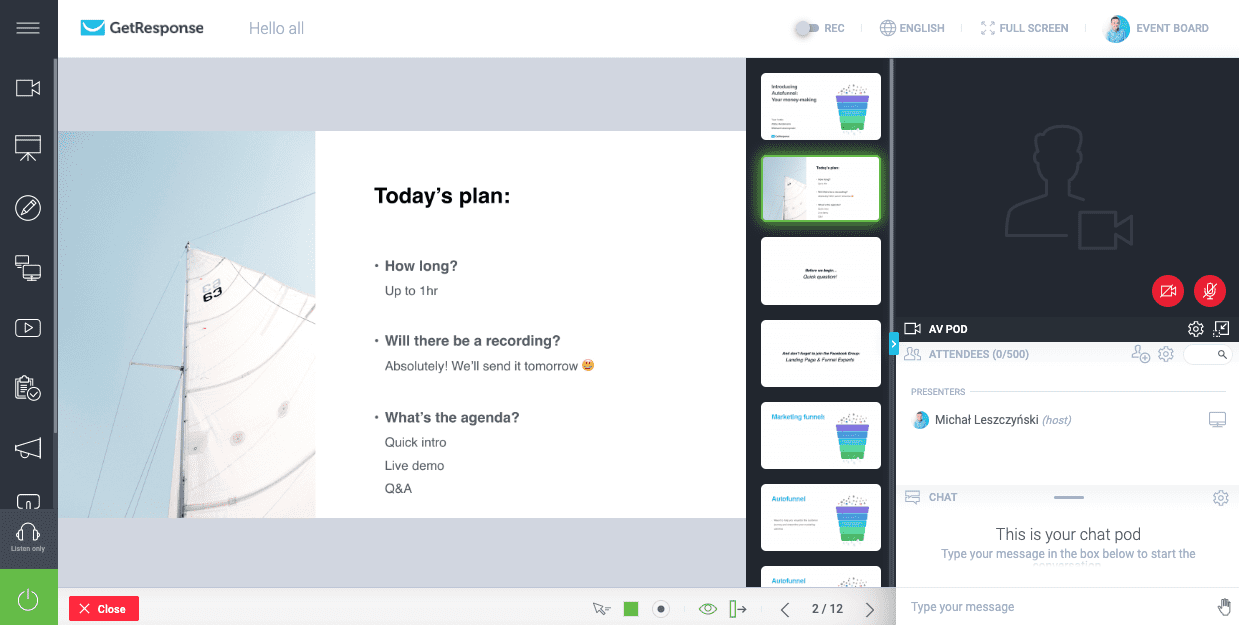The image size is (1239, 625).
Task: Choose the pointer dot size option
Action: 660,608
